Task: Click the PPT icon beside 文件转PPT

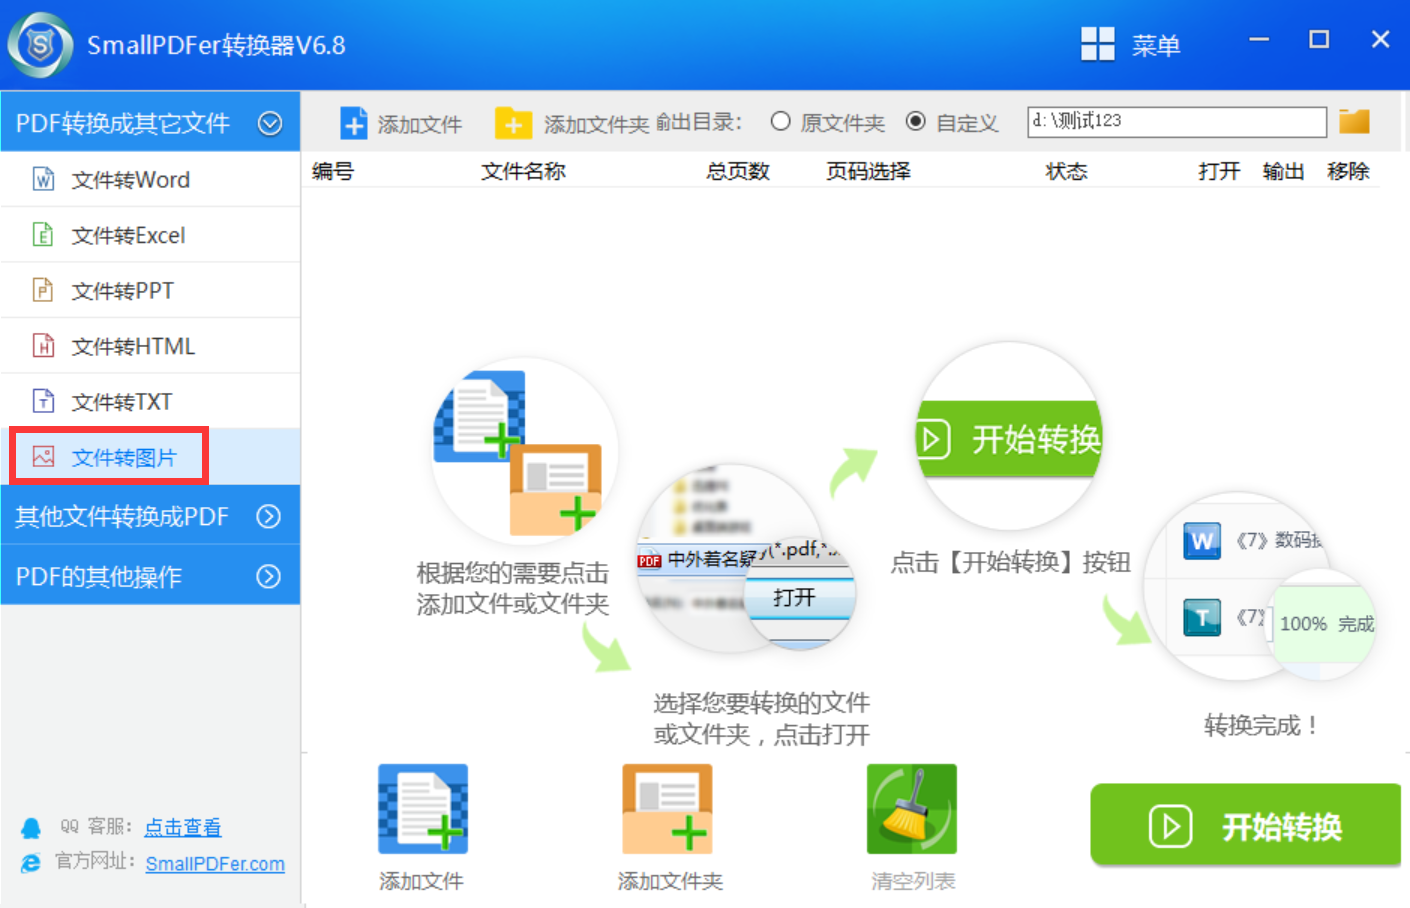Action: (x=43, y=290)
